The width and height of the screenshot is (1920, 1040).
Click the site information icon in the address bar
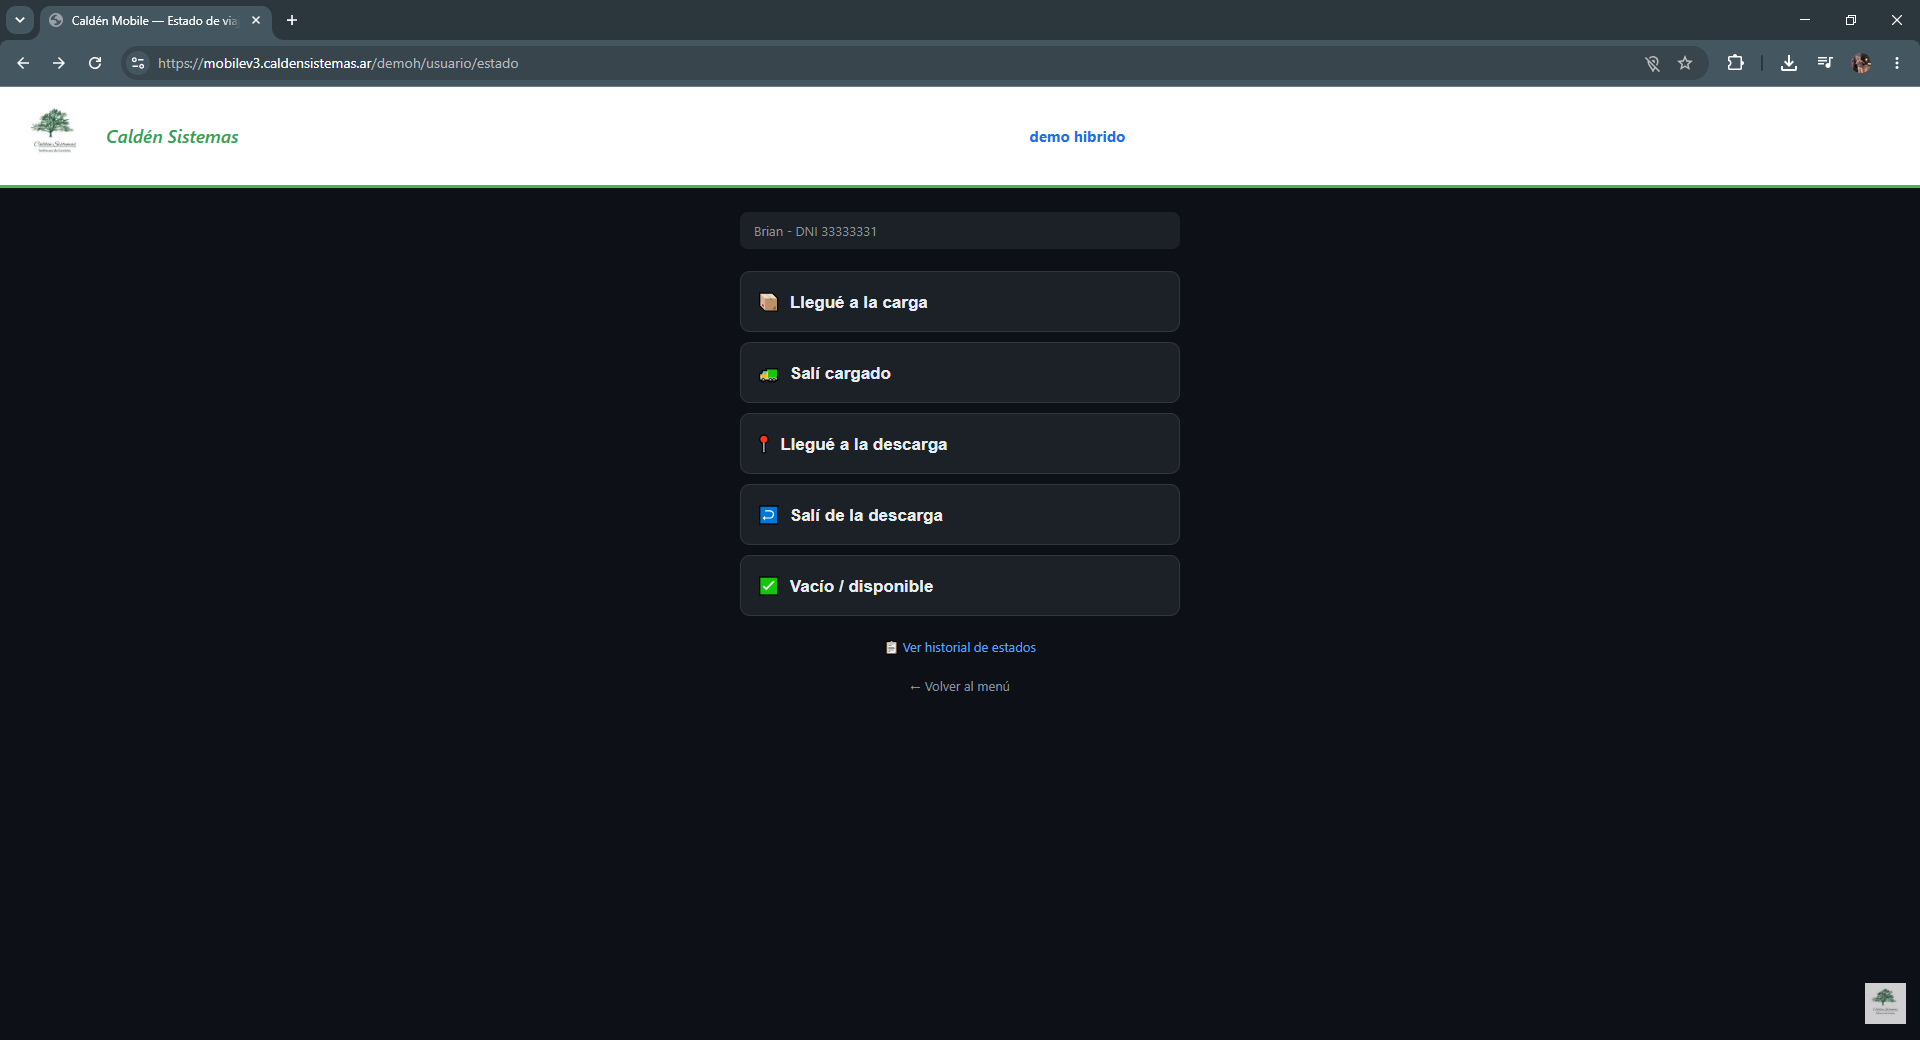click(138, 63)
